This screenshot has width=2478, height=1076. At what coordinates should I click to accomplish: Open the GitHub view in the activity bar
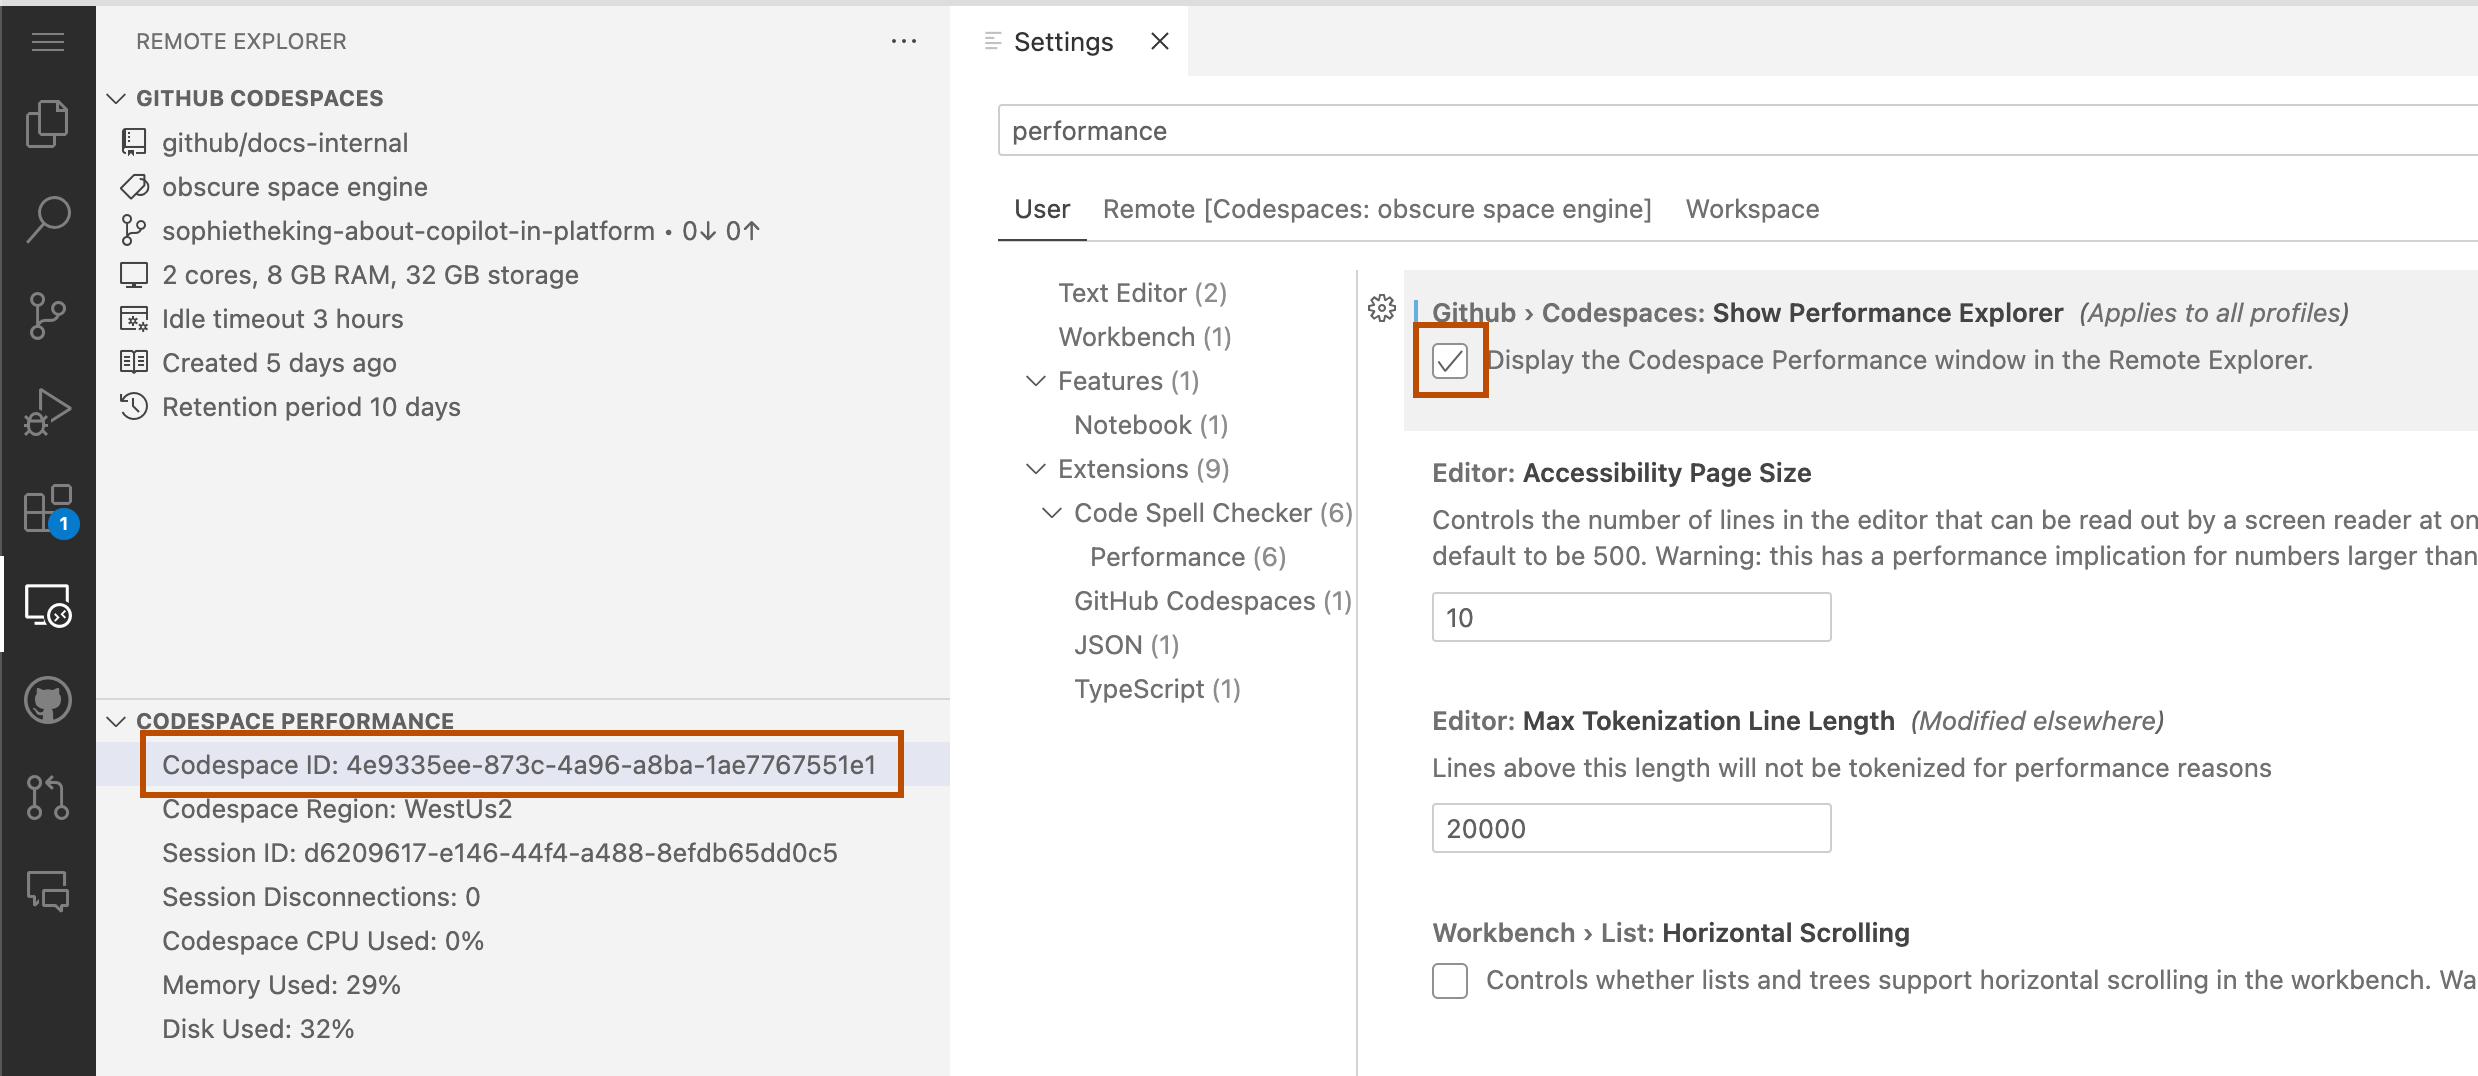(x=47, y=700)
